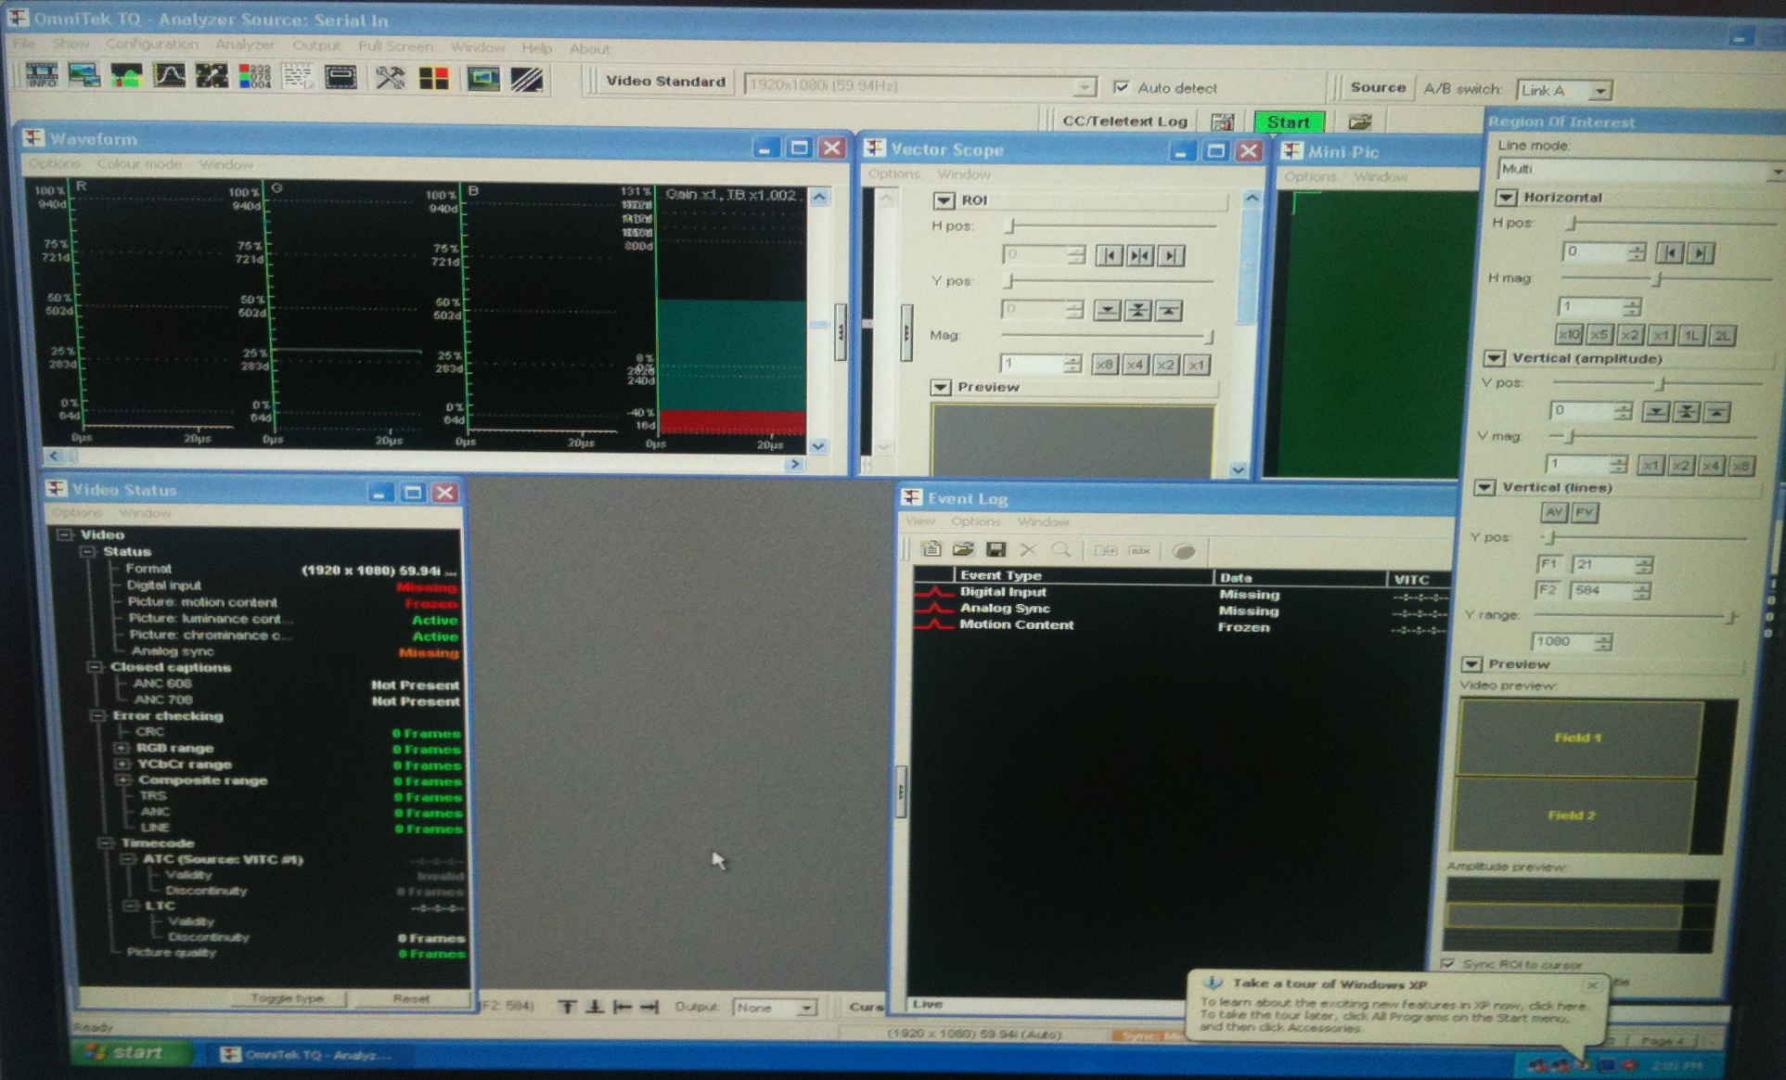Click the x2 V mag button
The height and width of the screenshot is (1080, 1786).
point(1680,465)
